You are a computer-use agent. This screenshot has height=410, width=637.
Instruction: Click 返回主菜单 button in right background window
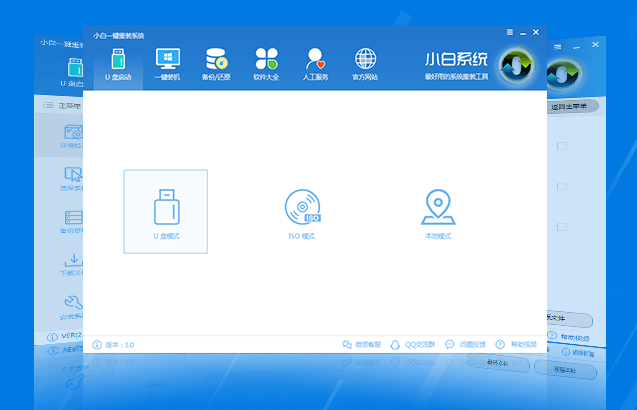[572, 106]
